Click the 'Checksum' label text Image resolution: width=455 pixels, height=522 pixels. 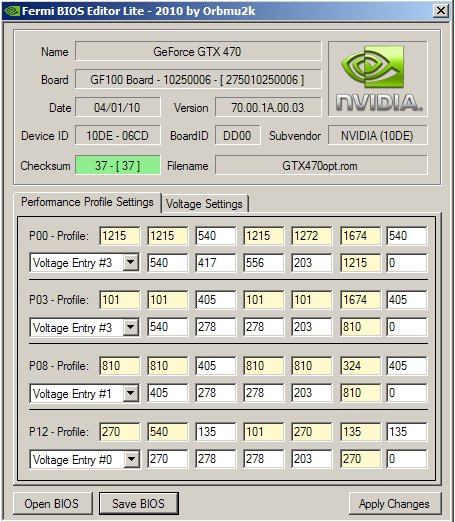click(x=45, y=166)
